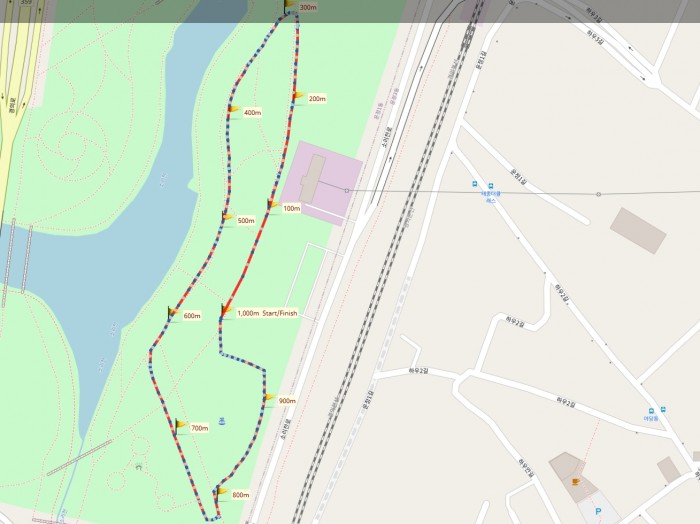Screen dimensions: 700x524
Task: Click the 200m distance flag marker
Action: [x=298, y=97]
